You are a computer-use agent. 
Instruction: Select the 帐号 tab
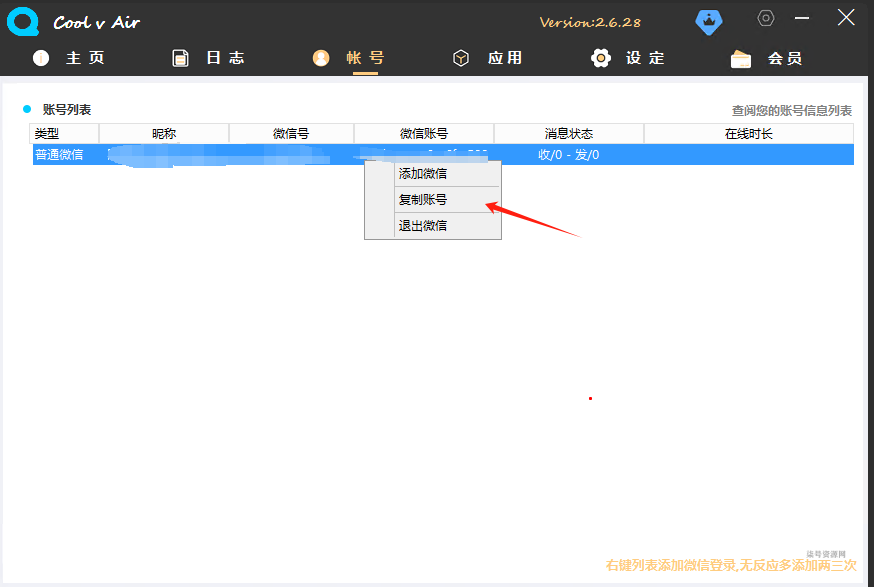pyautogui.click(x=365, y=58)
